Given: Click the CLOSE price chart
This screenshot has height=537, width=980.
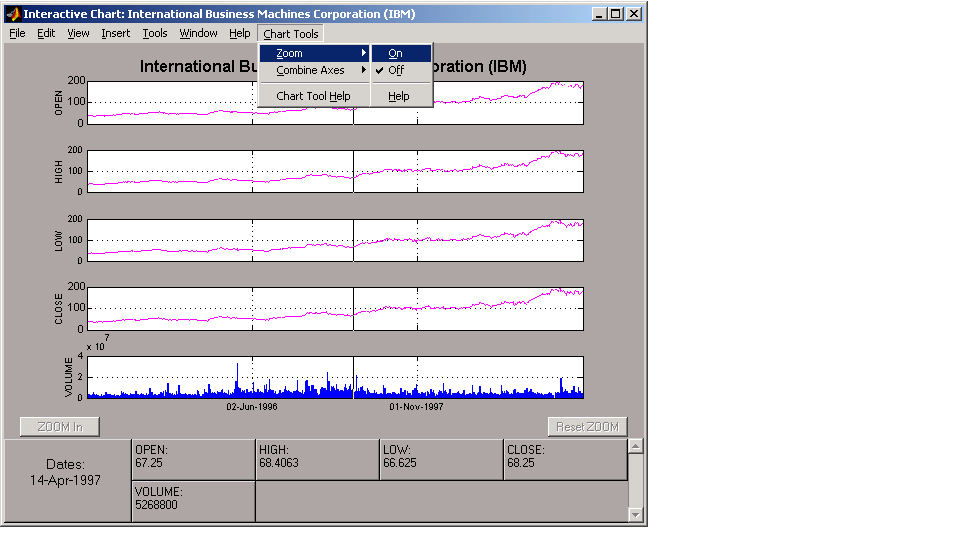Looking at the screenshot, I should [x=336, y=309].
